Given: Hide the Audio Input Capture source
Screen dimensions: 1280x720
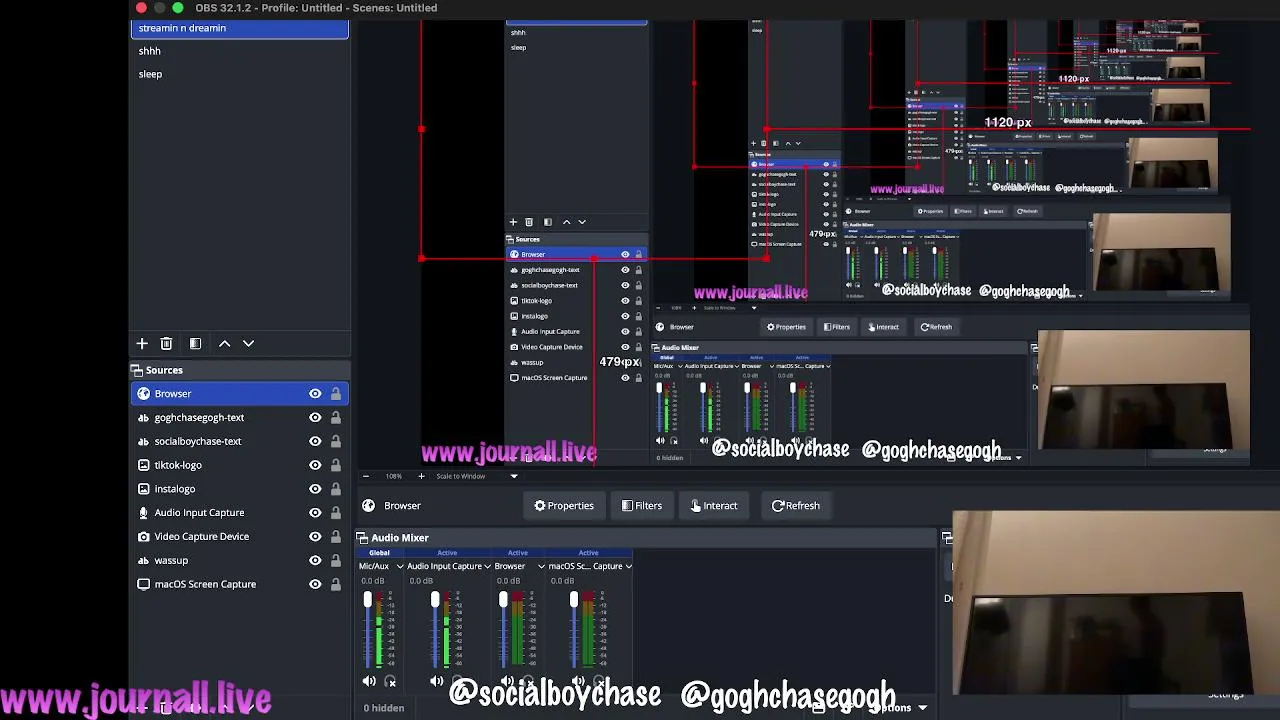Looking at the screenshot, I should (315, 513).
